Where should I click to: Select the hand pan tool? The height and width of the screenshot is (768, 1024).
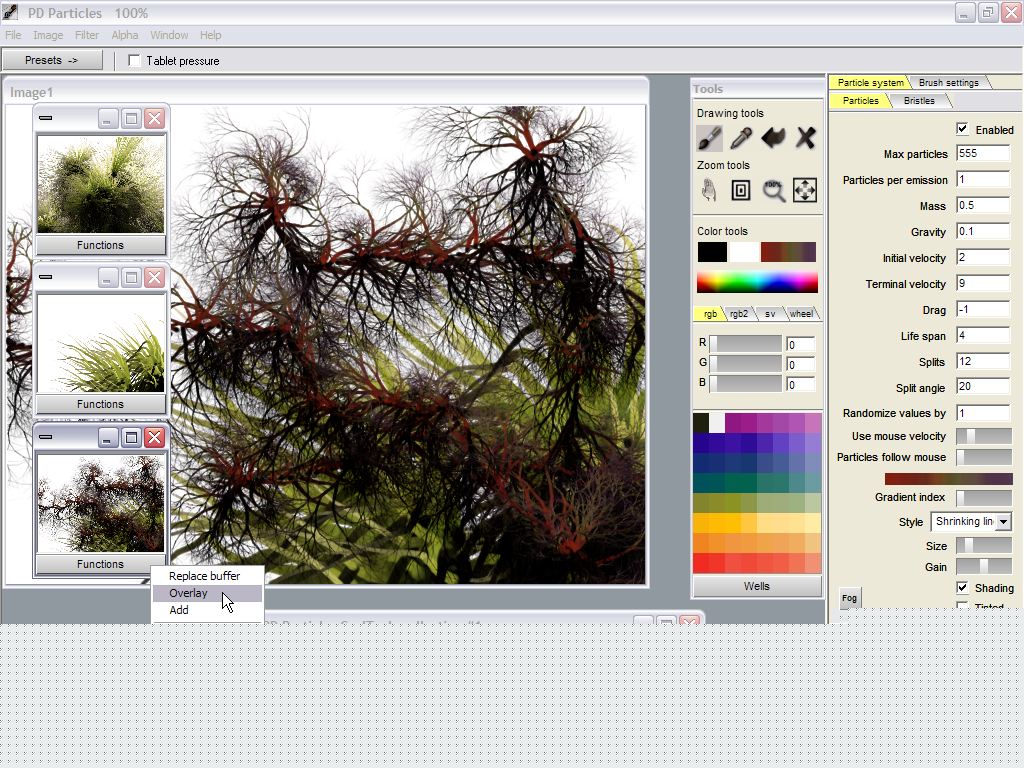click(709, 190)
